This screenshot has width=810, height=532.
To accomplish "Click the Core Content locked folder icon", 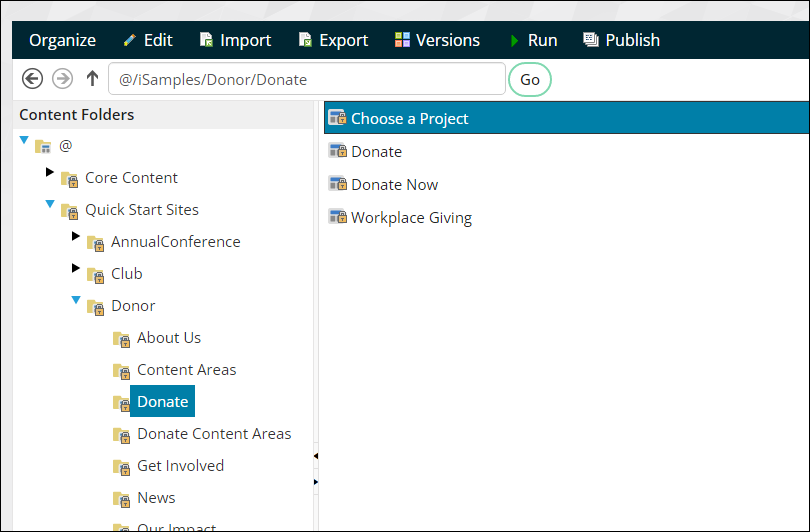I will pos(69,179).
